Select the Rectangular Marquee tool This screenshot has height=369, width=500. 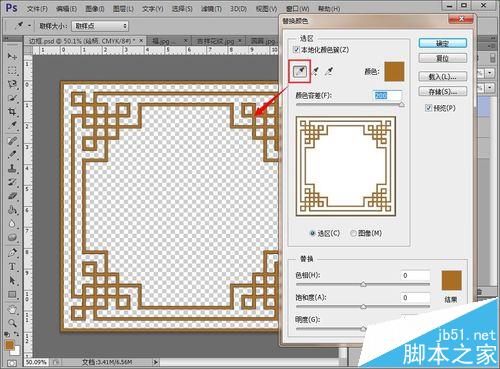12,70
